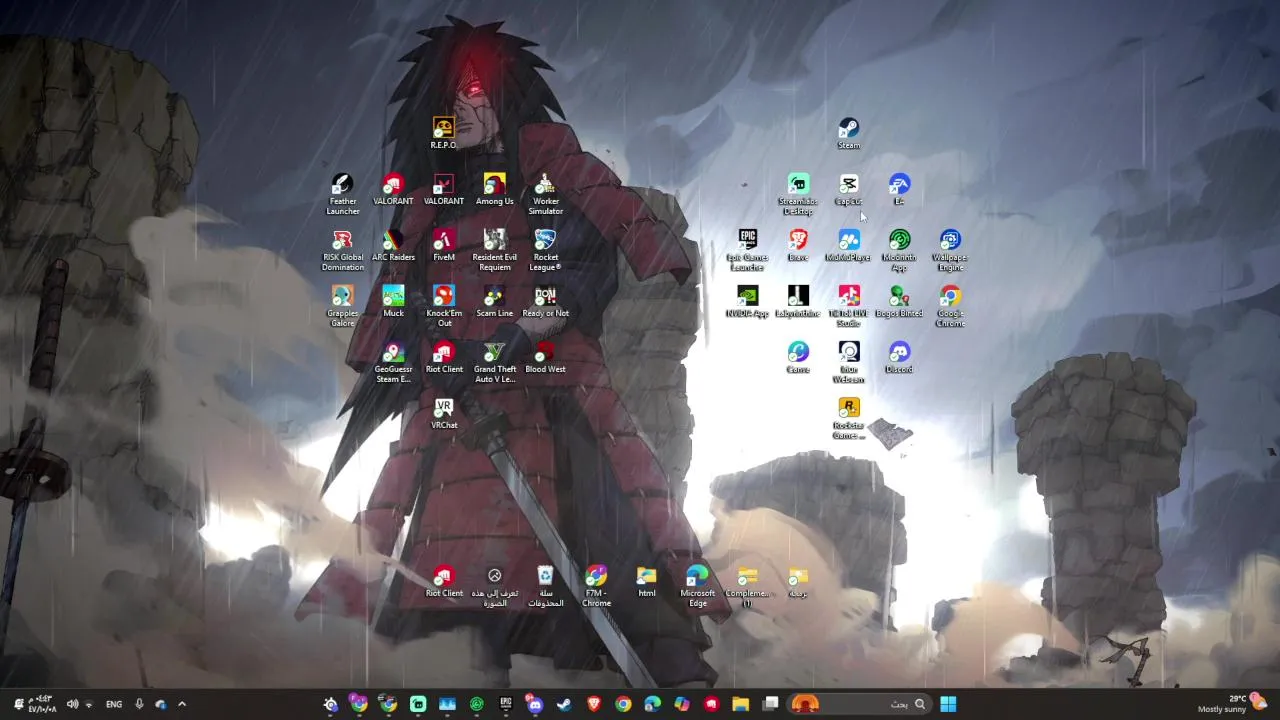Open the Moonlight App shortcut
This screenshot has width=1280, height=720.
coord(899,250)
